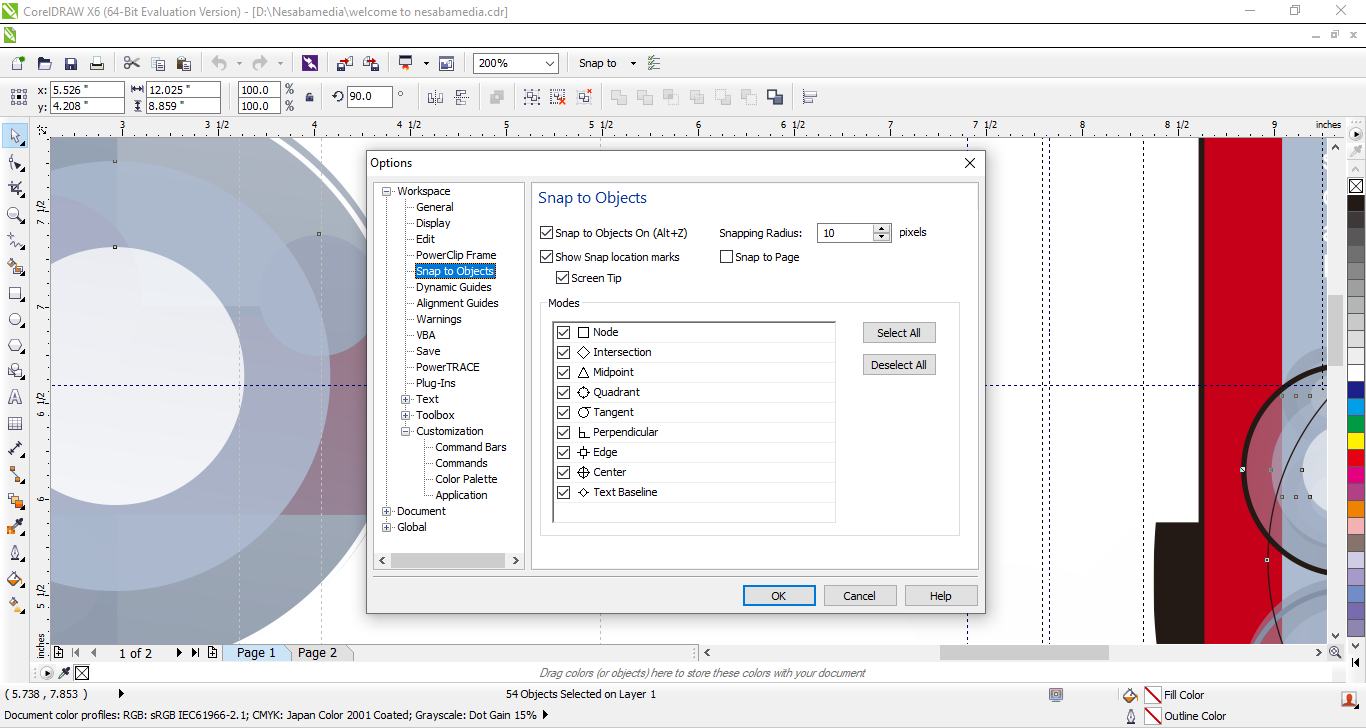This screenshot has width=1366, height=728.
Task: Click the Save icon in toolbar
Action: click(x=71, y=63)
